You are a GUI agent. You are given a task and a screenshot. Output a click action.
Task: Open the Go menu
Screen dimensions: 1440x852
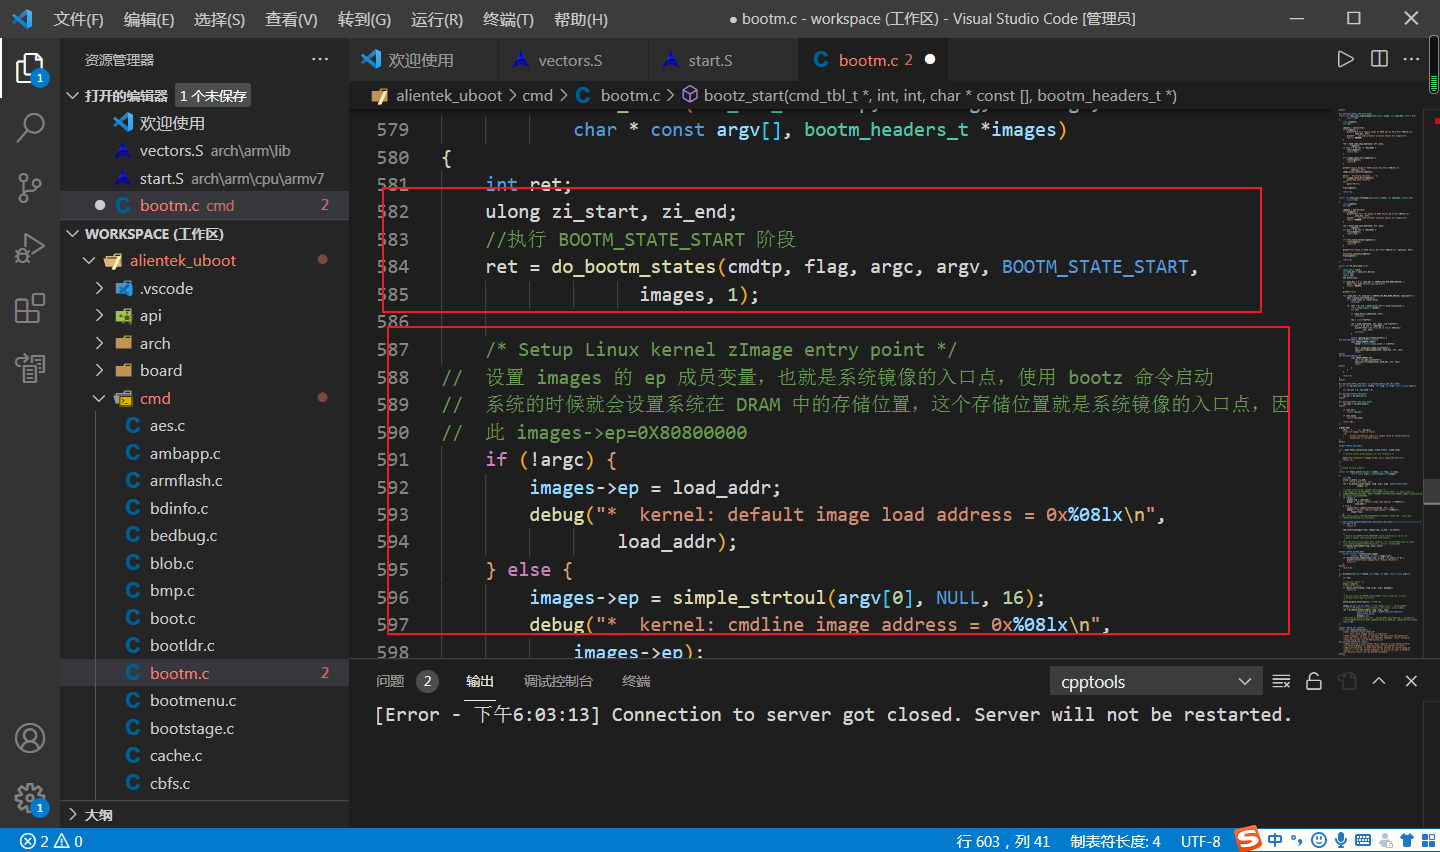pyautogui.click(x=364, y=19)
